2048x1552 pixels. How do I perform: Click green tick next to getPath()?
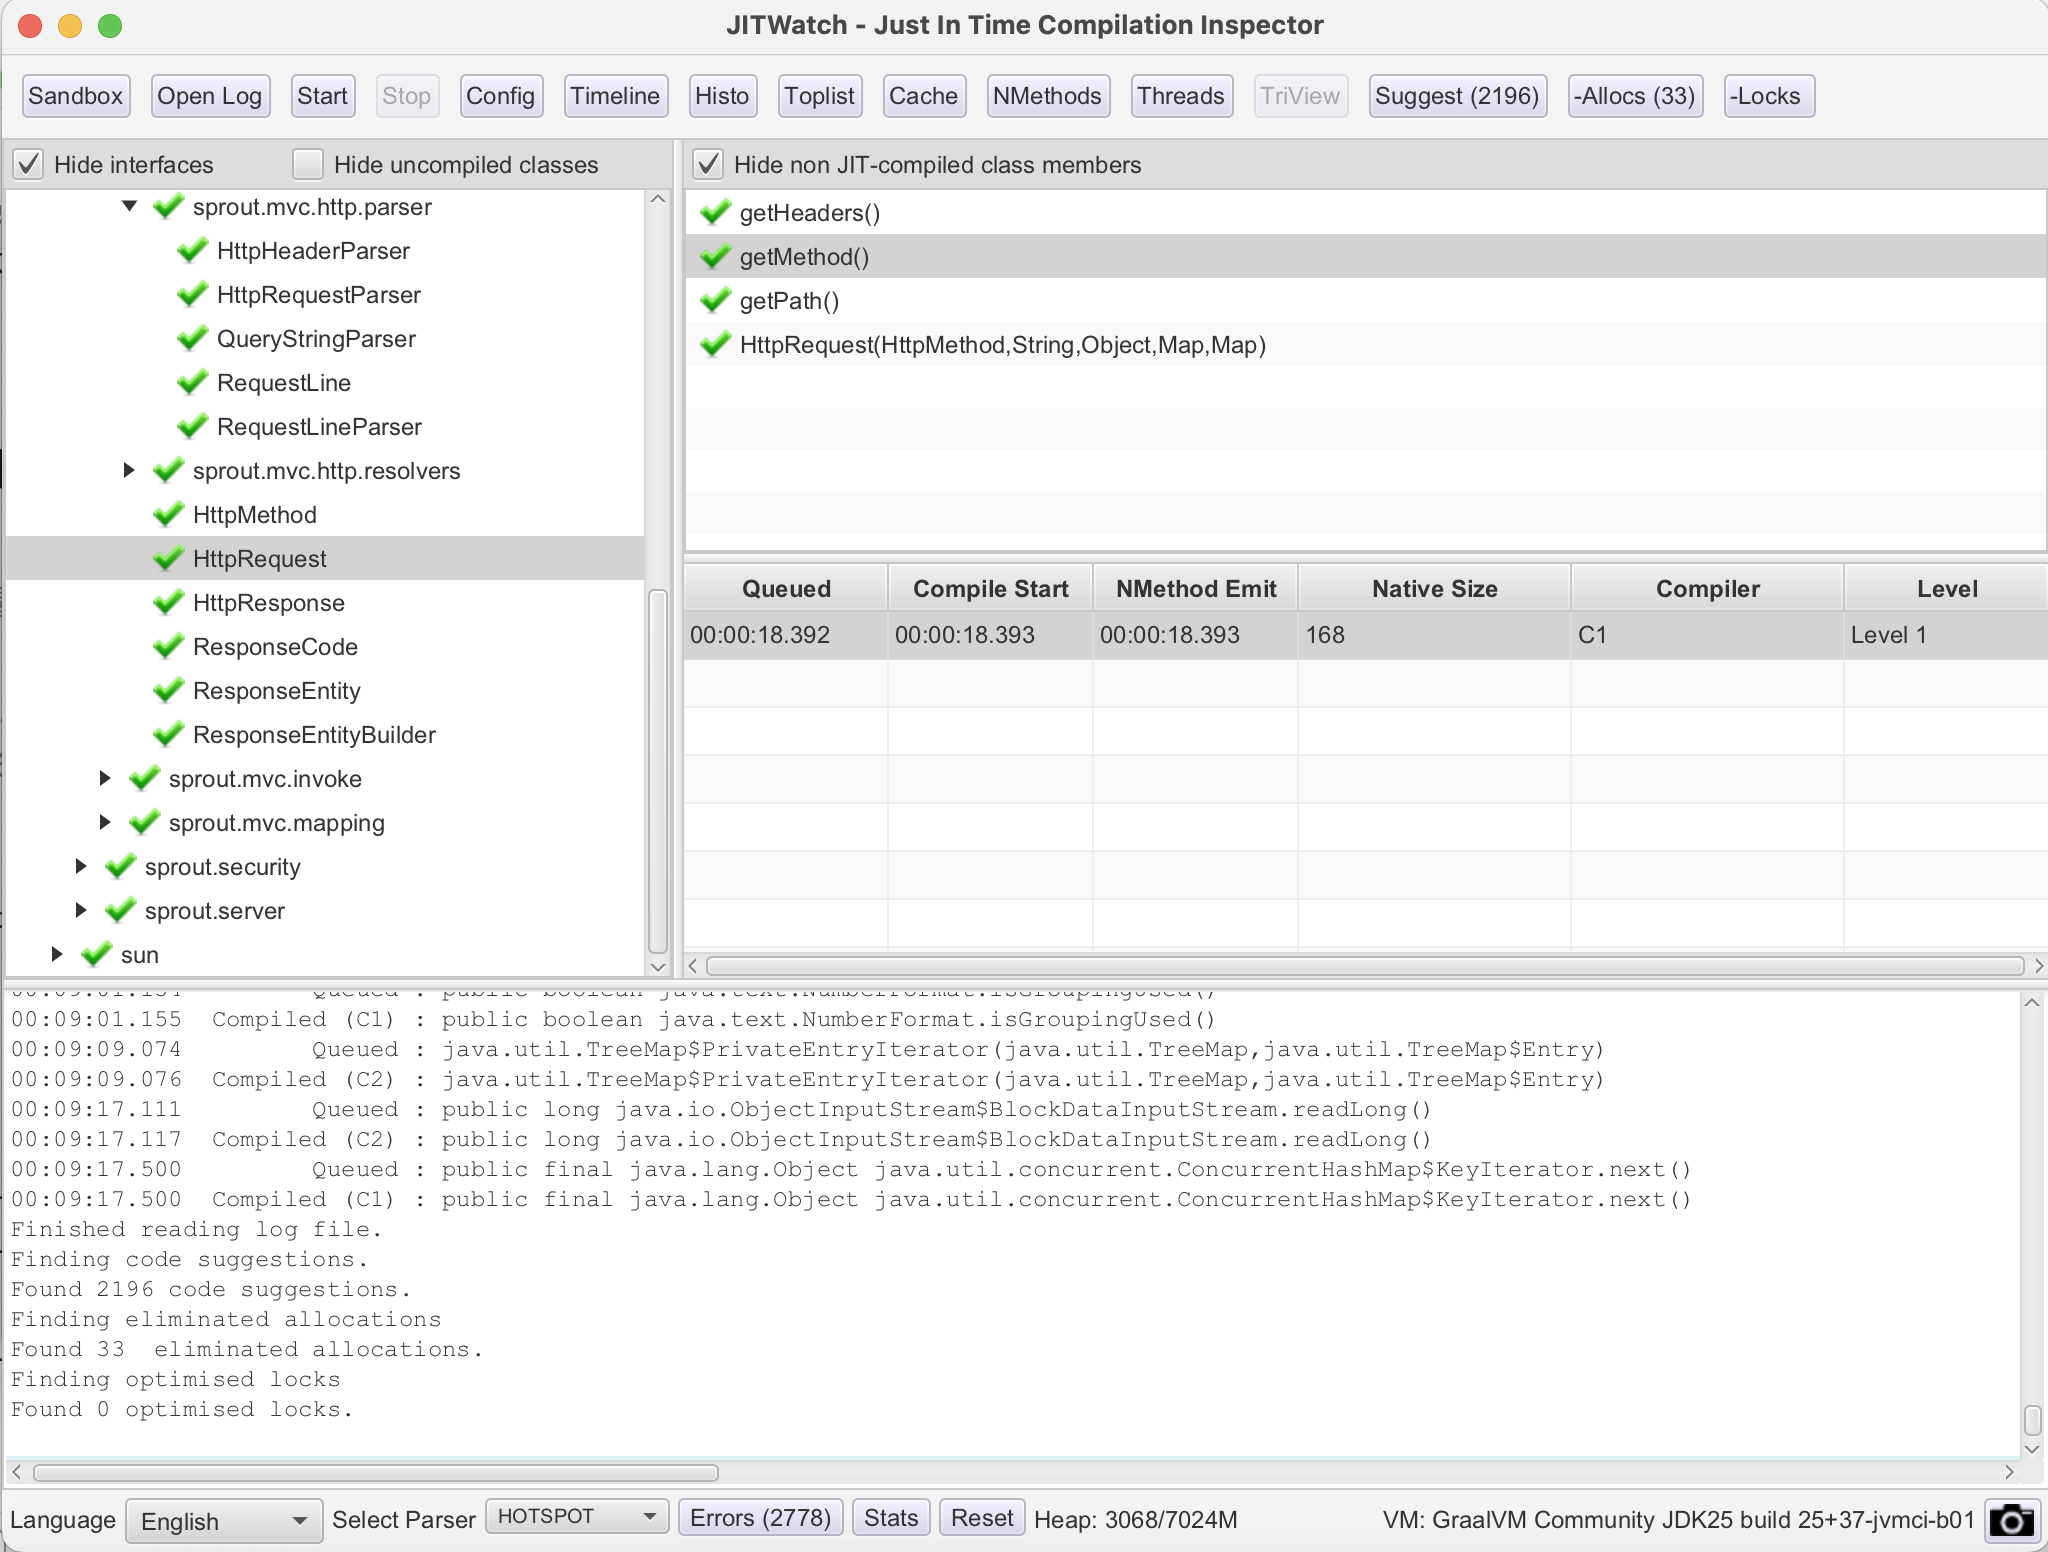[x=715, y=300]
